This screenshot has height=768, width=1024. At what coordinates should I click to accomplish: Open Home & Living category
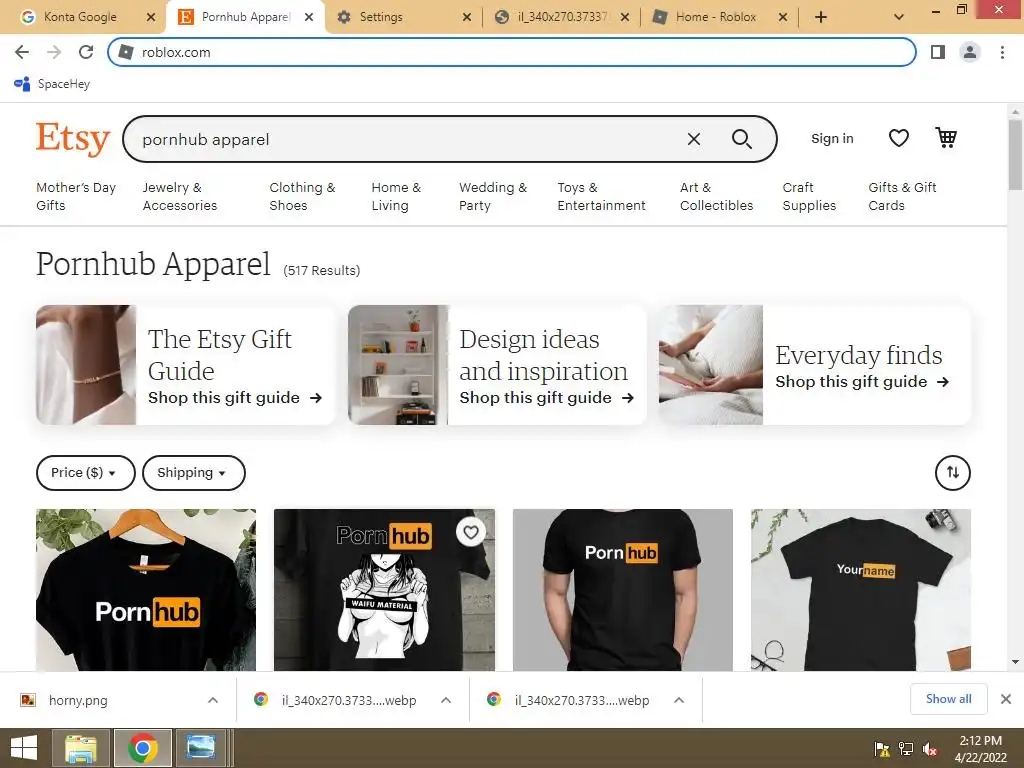point(396,196)
